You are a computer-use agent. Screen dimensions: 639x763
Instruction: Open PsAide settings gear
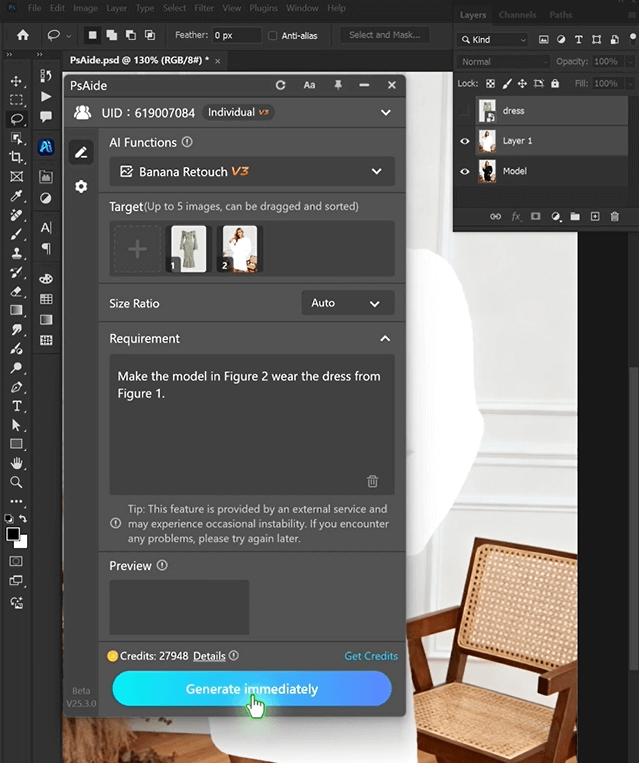[81, 186]
